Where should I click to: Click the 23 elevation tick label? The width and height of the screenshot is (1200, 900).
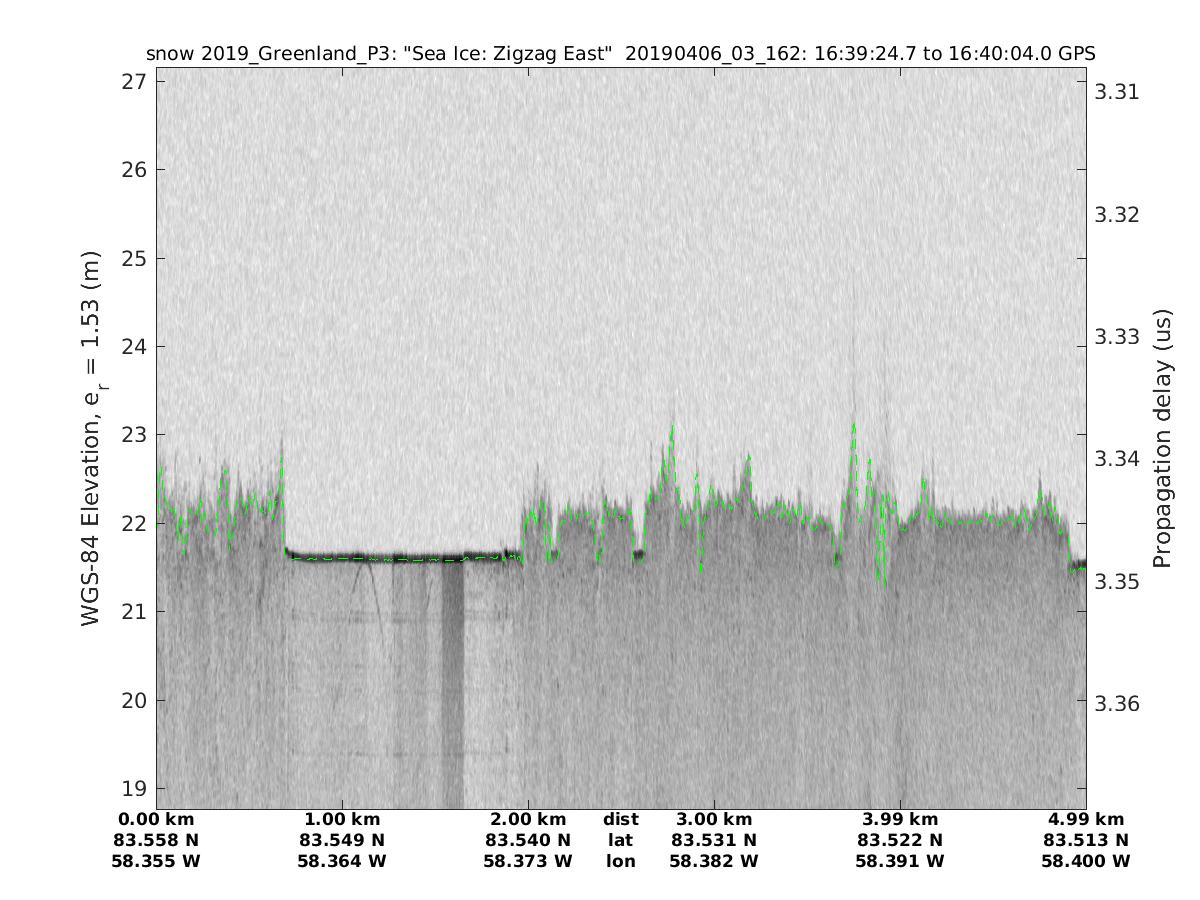tap(134, 435)
